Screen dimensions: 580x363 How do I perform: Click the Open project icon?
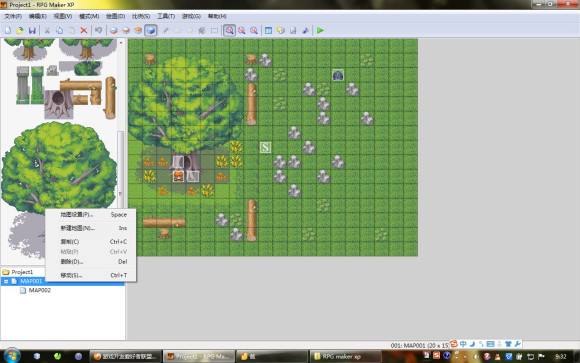click(x=20, y=30)
